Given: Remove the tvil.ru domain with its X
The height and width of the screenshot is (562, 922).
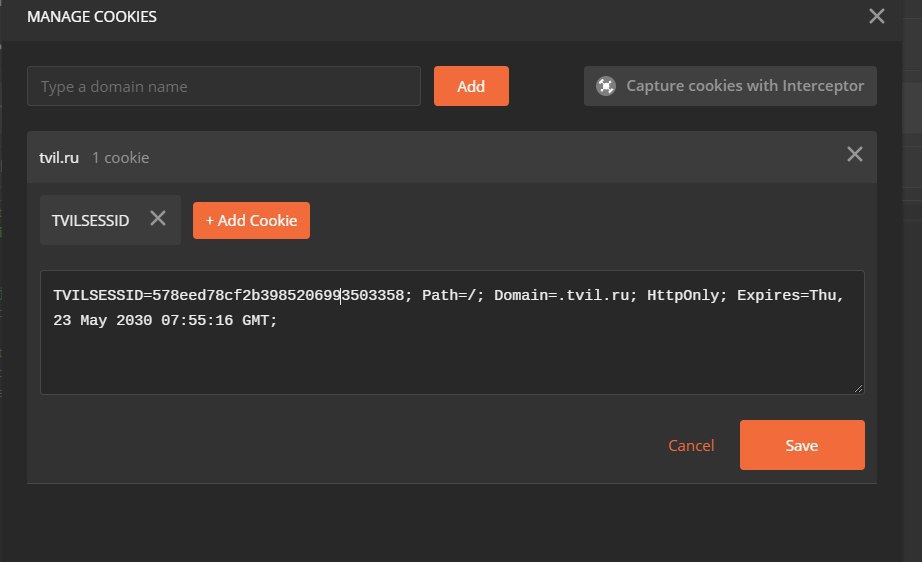Looking at the screenshot, I should (x=854, y=155).
